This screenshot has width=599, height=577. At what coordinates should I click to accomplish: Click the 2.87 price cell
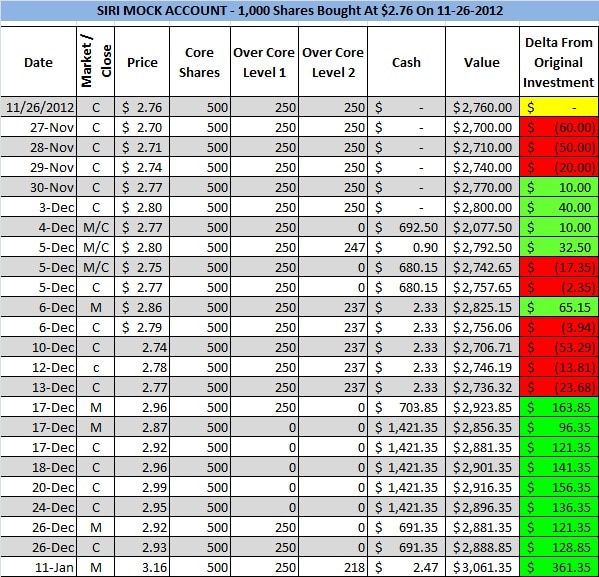click(x=142, y=427)
